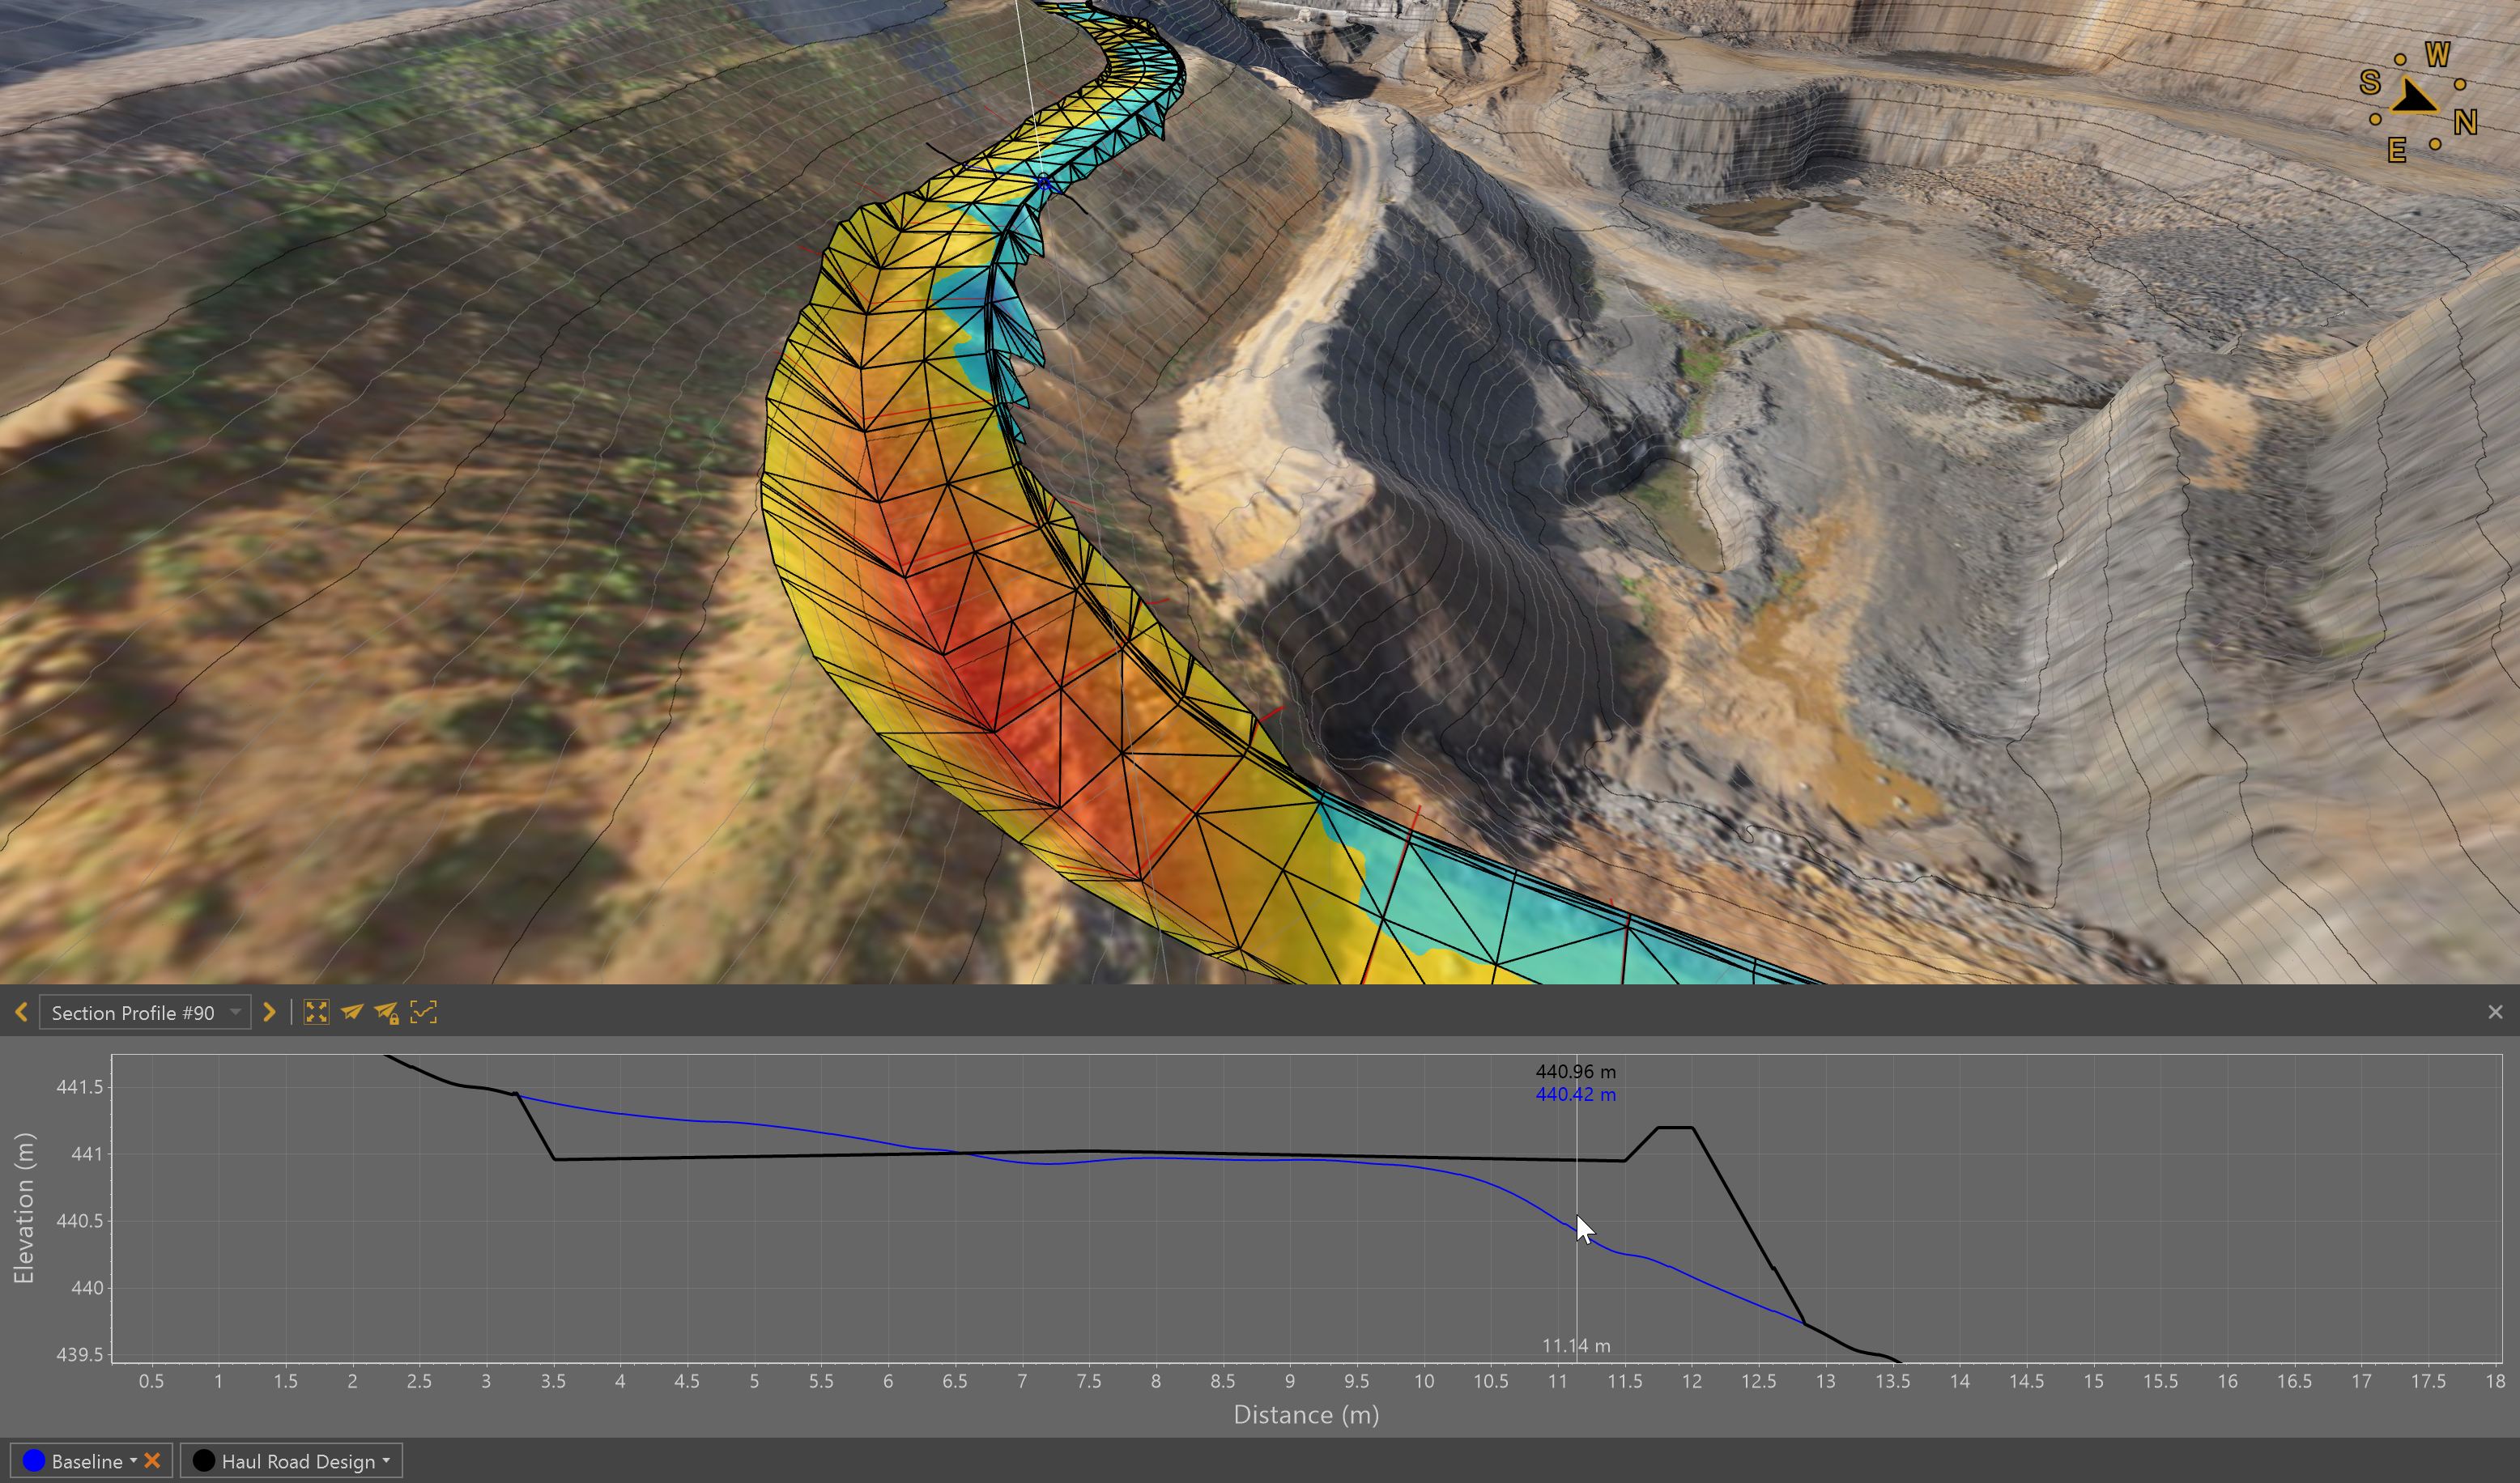Click the blue Baseline color swatch
Viewport: 2520px width, 1483px height.
[x=34, y=1461]
